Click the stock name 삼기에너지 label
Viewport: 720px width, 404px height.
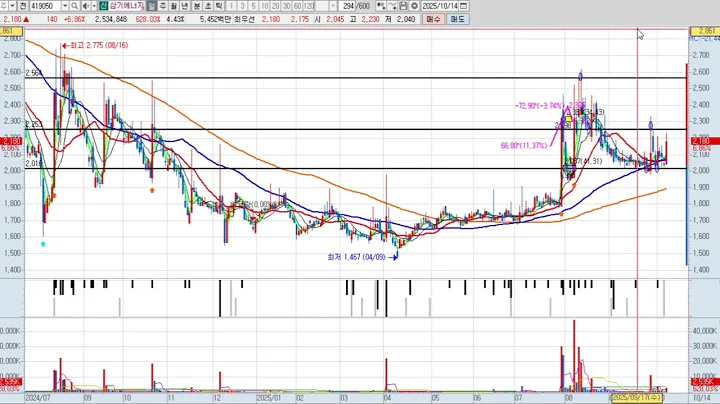click(127, 6)
